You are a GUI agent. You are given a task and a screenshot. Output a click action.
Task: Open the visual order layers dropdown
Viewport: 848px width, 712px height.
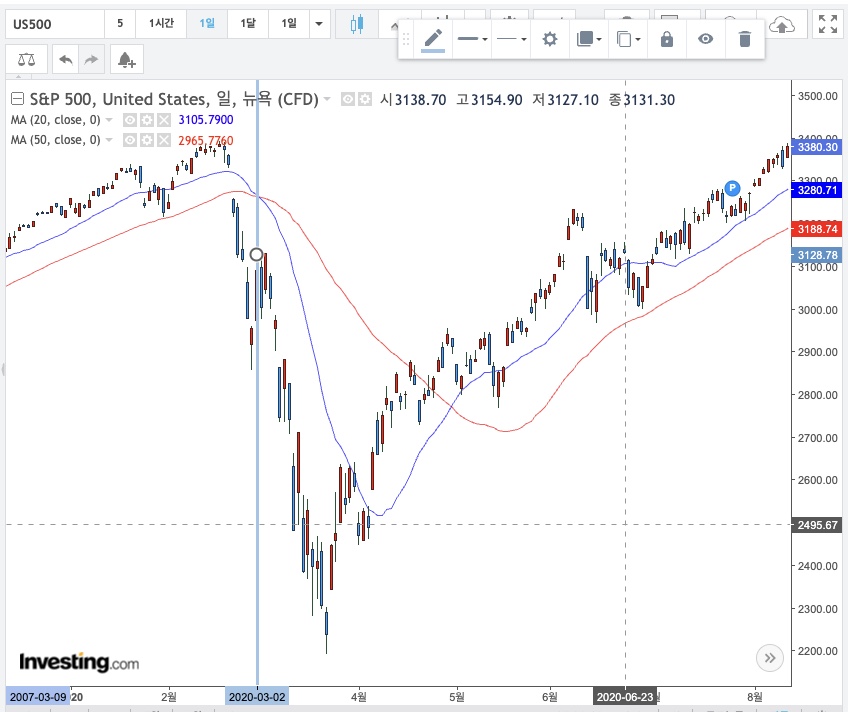coord(588,39)
